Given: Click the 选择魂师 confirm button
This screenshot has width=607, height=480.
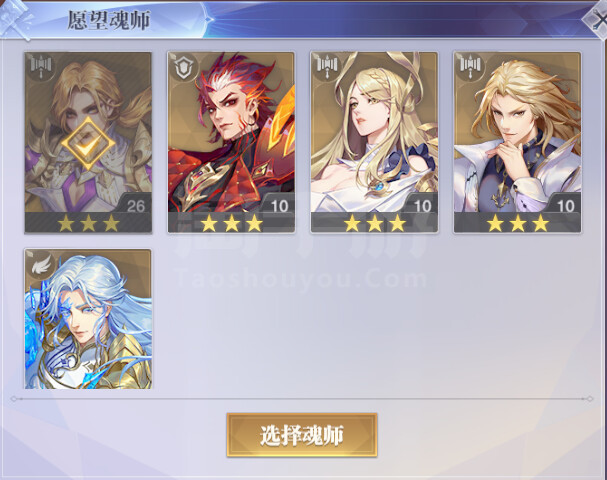Looking at the screenshot, I should [302, 435].
